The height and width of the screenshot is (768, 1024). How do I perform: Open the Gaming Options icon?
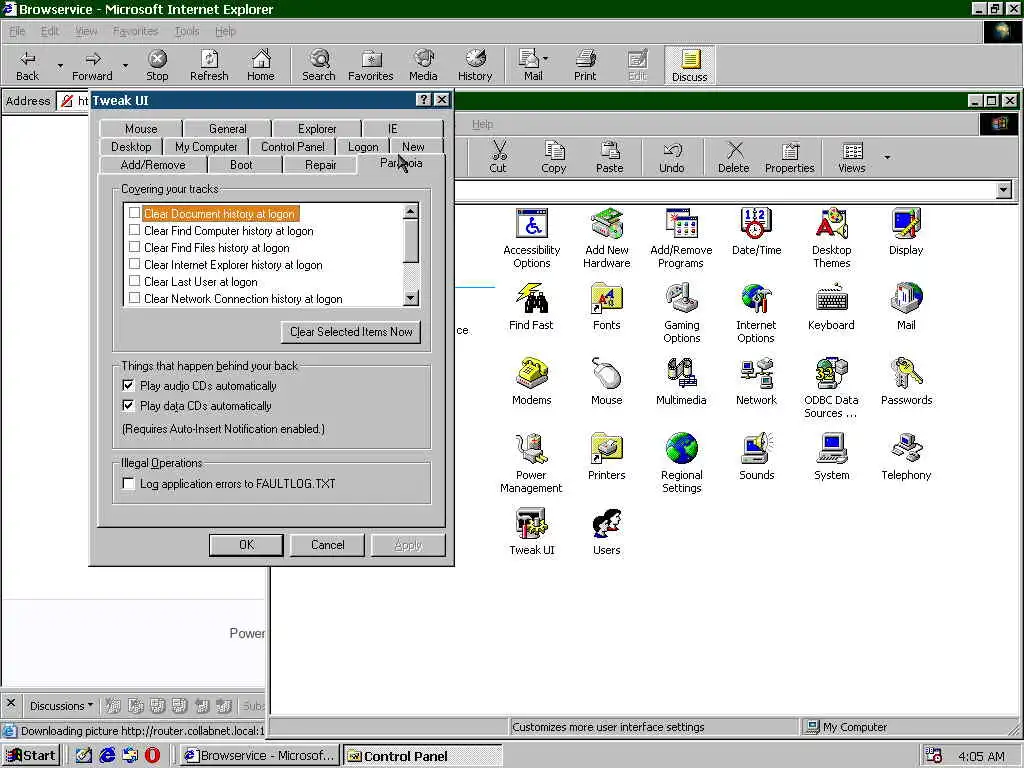681,313
